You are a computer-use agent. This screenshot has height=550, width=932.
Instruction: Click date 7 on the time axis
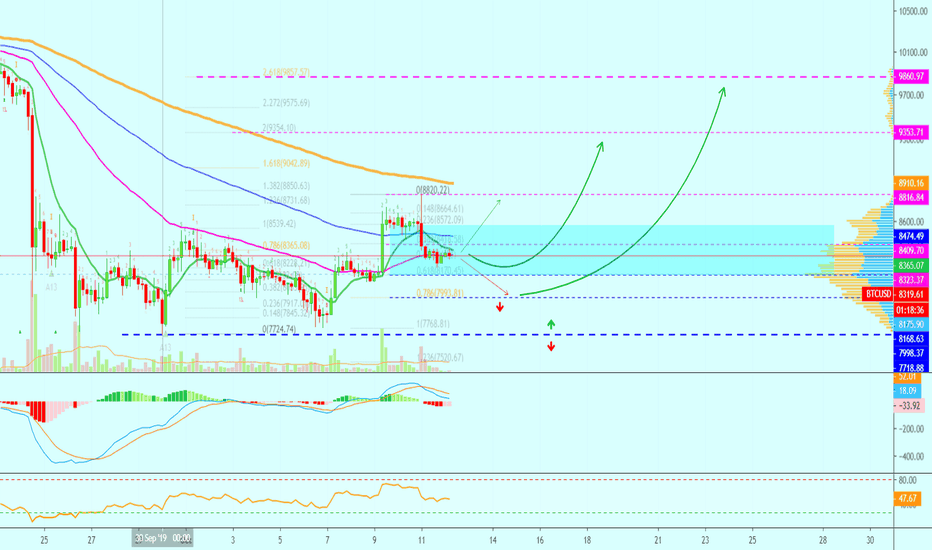click(x=328, y=540)
